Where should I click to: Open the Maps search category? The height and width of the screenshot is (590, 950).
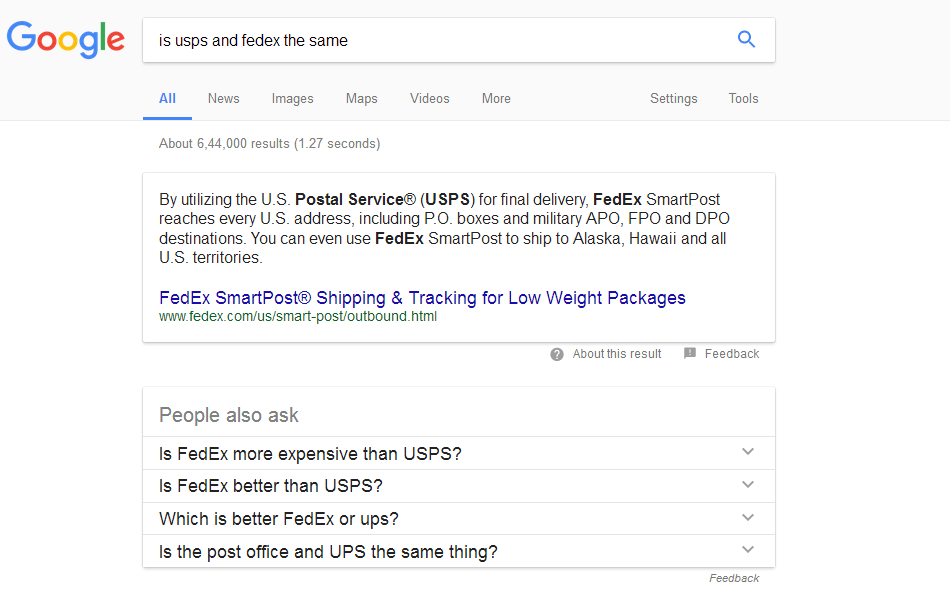[361, 98]
